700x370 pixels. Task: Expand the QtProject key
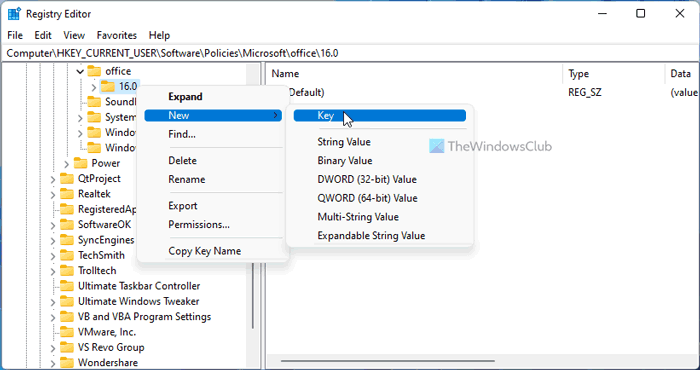53,179
